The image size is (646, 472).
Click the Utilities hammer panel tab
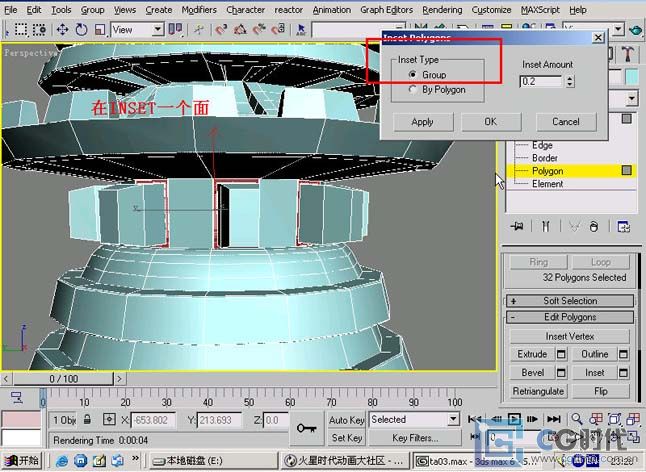pyautogui.click(x=627, y=54)
